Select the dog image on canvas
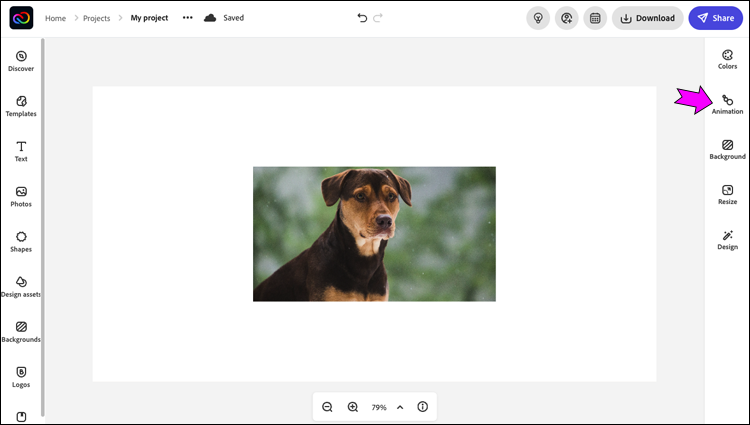The width and height of the screenshot is (750, 425). [374, 234]
